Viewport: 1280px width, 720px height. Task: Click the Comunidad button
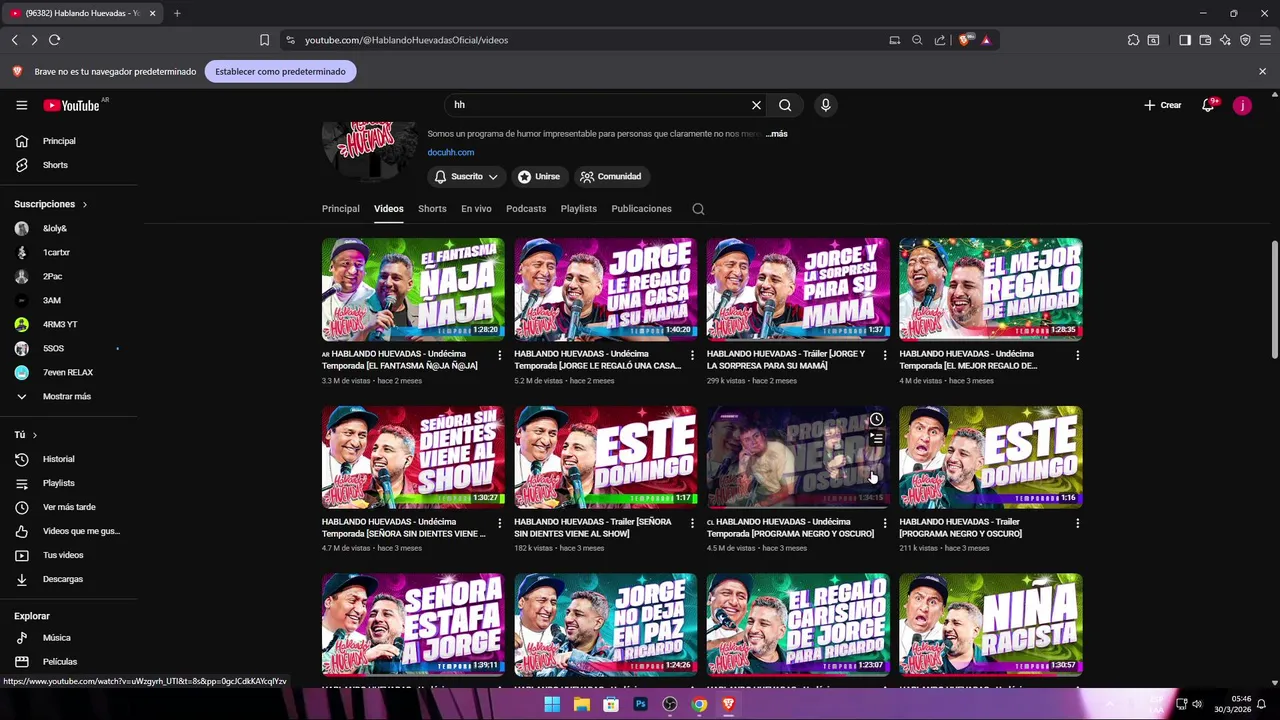click(611, 176)
